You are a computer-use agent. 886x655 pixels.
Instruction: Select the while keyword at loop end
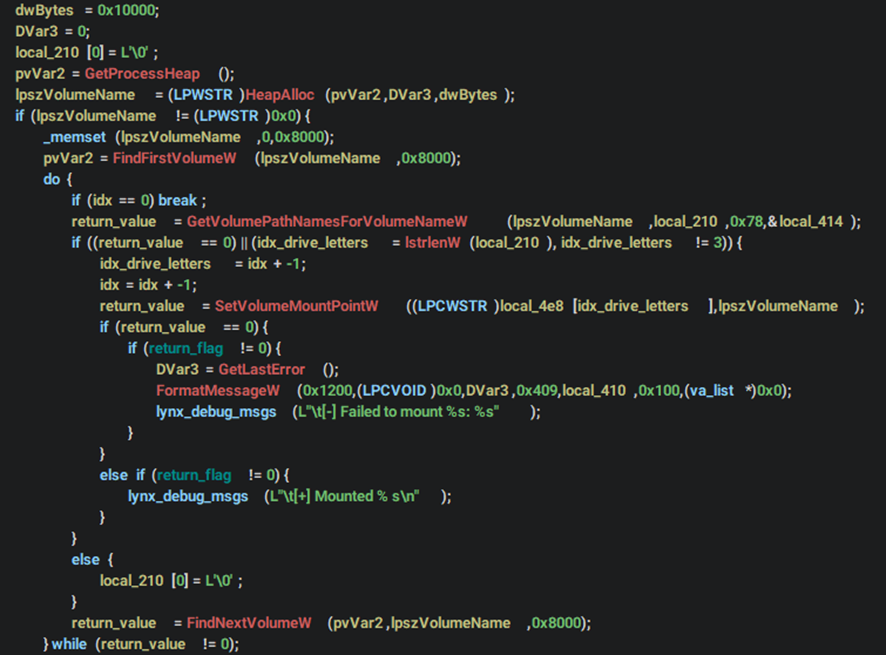pyautogui.click(x=69, y=644)
